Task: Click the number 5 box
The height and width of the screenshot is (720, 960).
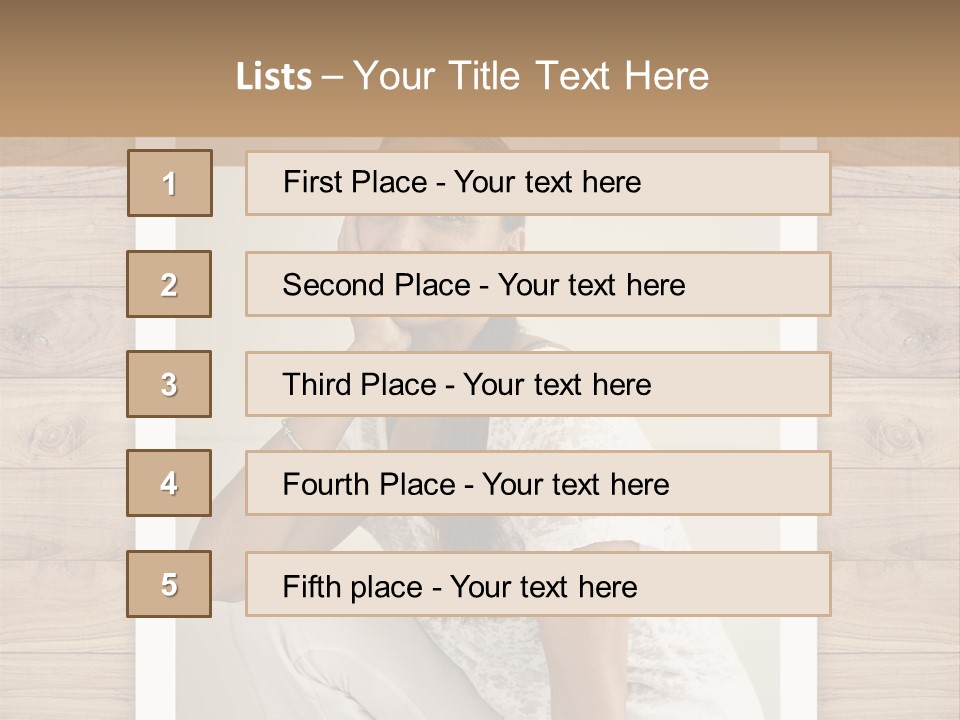Action: [x=169, y=584]
